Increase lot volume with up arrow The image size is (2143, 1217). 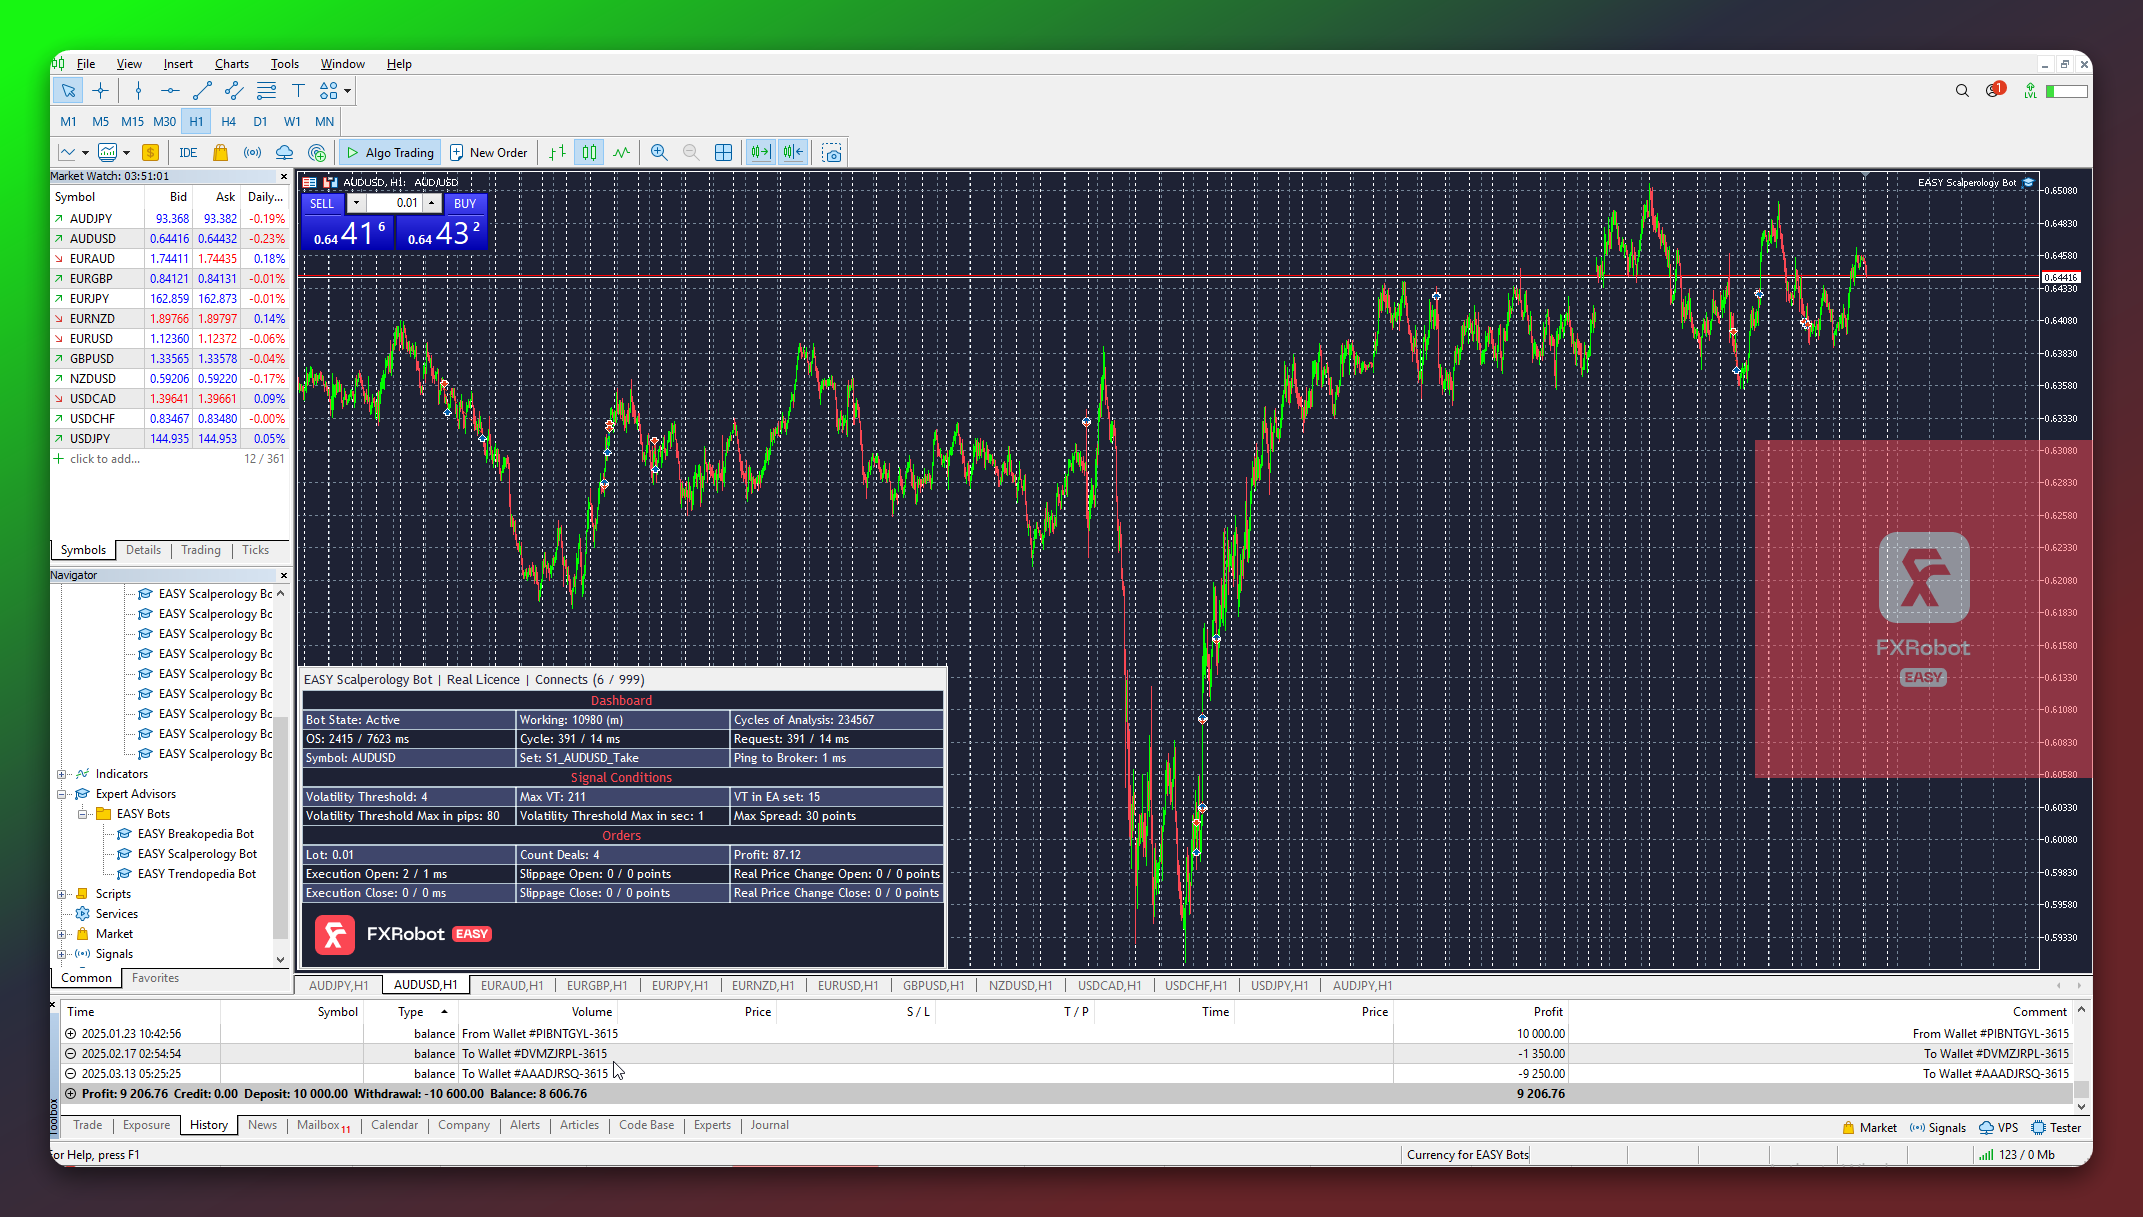(432, 204)
